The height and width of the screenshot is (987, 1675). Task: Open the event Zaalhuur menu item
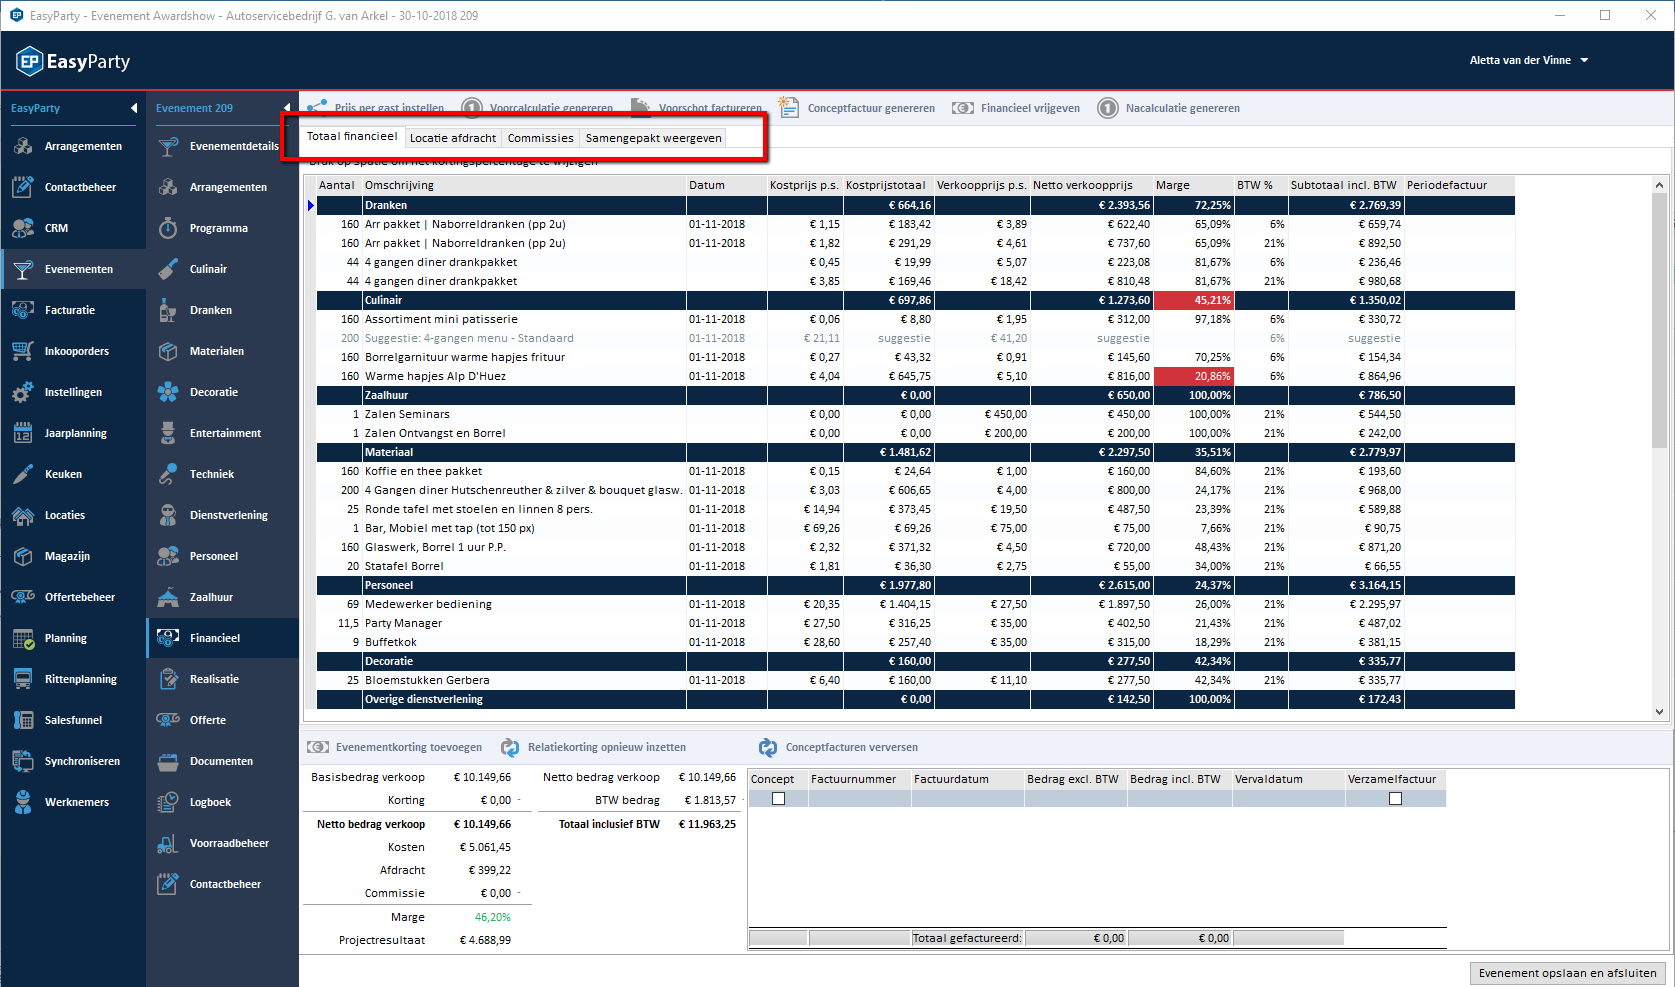coord(222,597)
